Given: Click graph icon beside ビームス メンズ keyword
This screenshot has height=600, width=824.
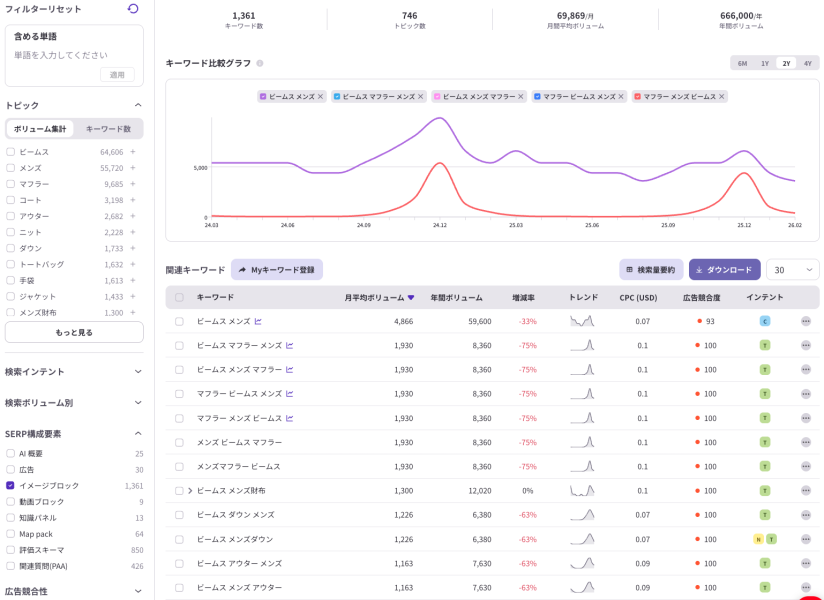Looking at the screenshot, I should [258, 321].
